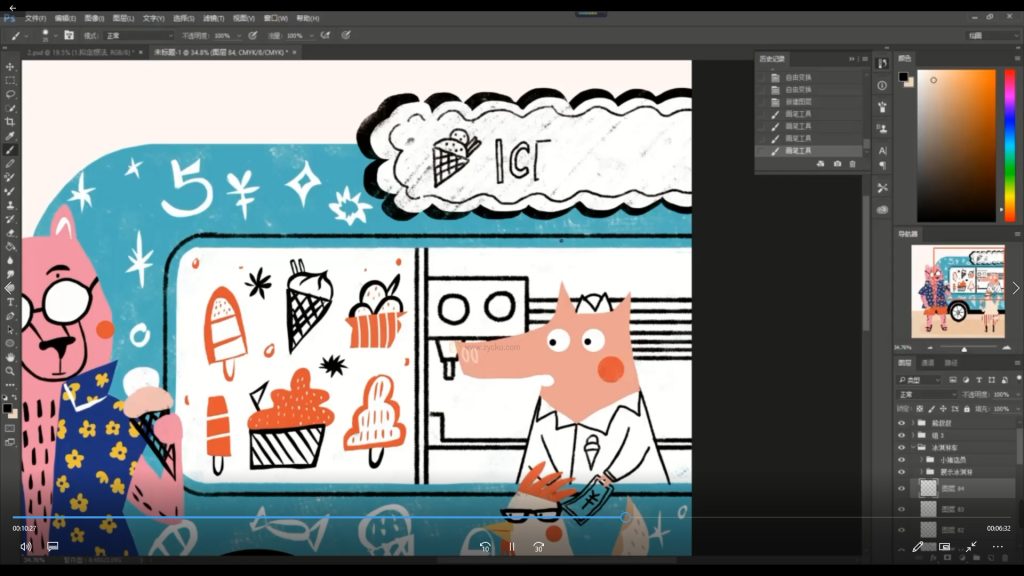Pause the video with the pause button
This screenshot has height=576, width=1024.
[511, 547]
